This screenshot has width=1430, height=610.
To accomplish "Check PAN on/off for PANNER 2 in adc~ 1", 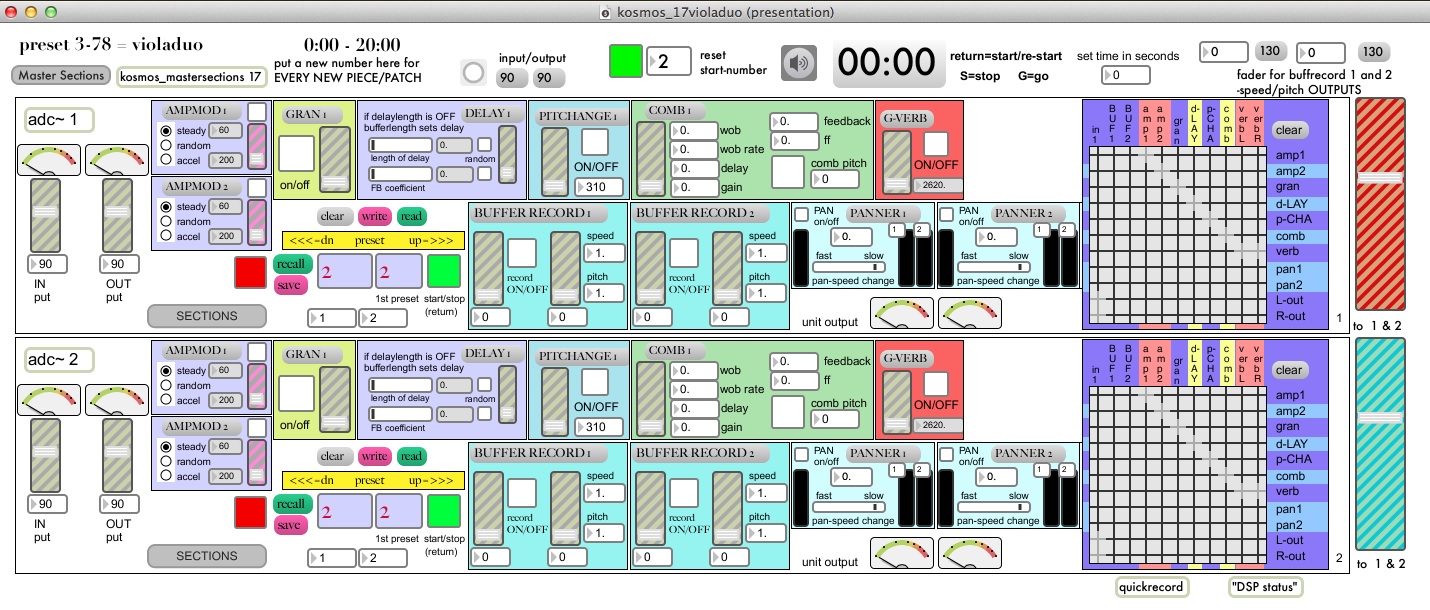I will [946, 213].
